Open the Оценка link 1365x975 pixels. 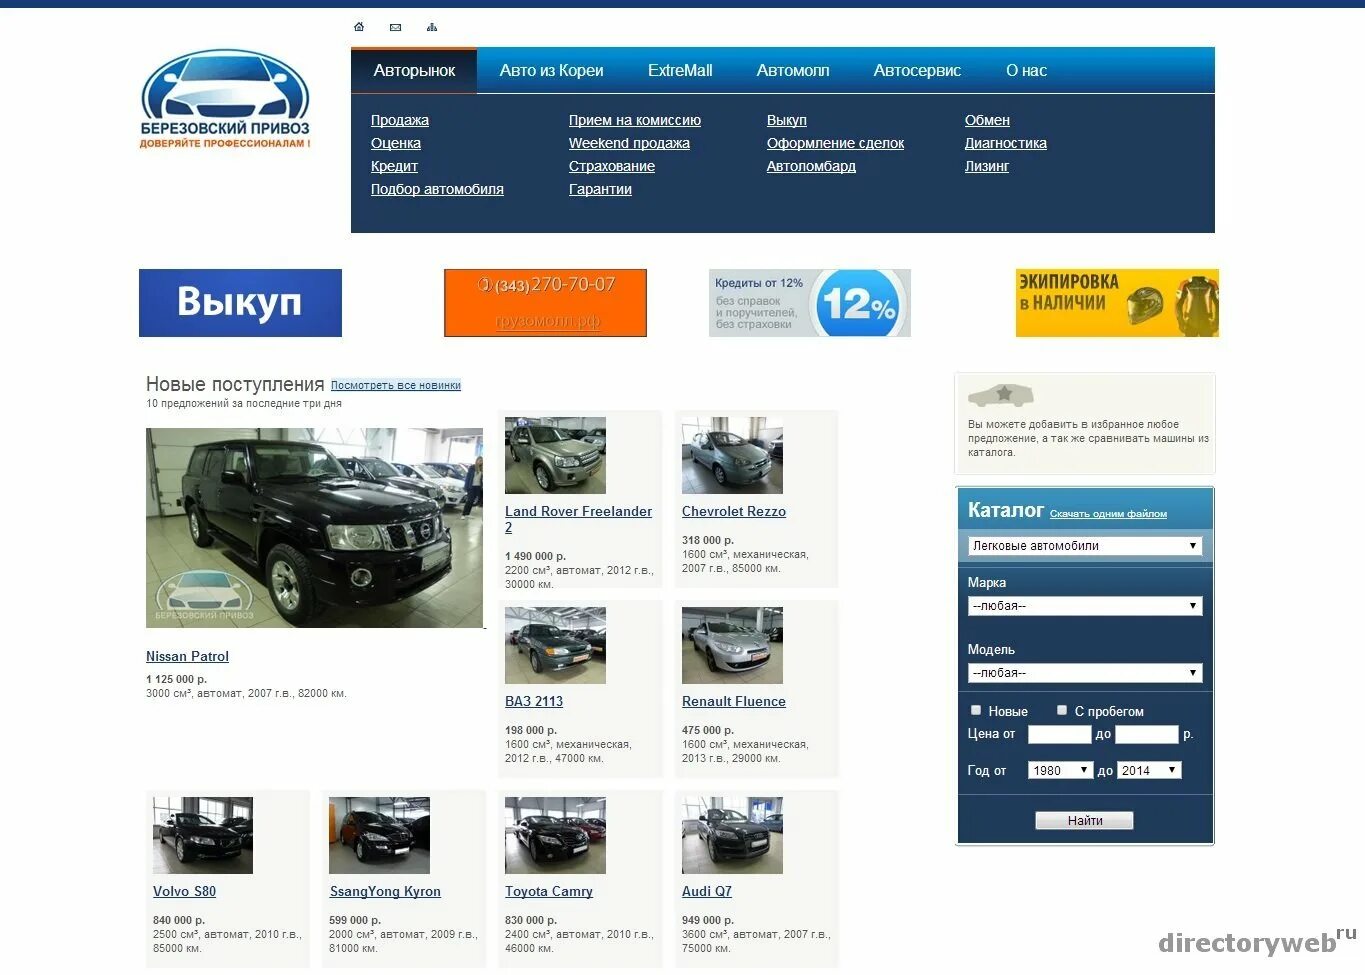(396, 143)
